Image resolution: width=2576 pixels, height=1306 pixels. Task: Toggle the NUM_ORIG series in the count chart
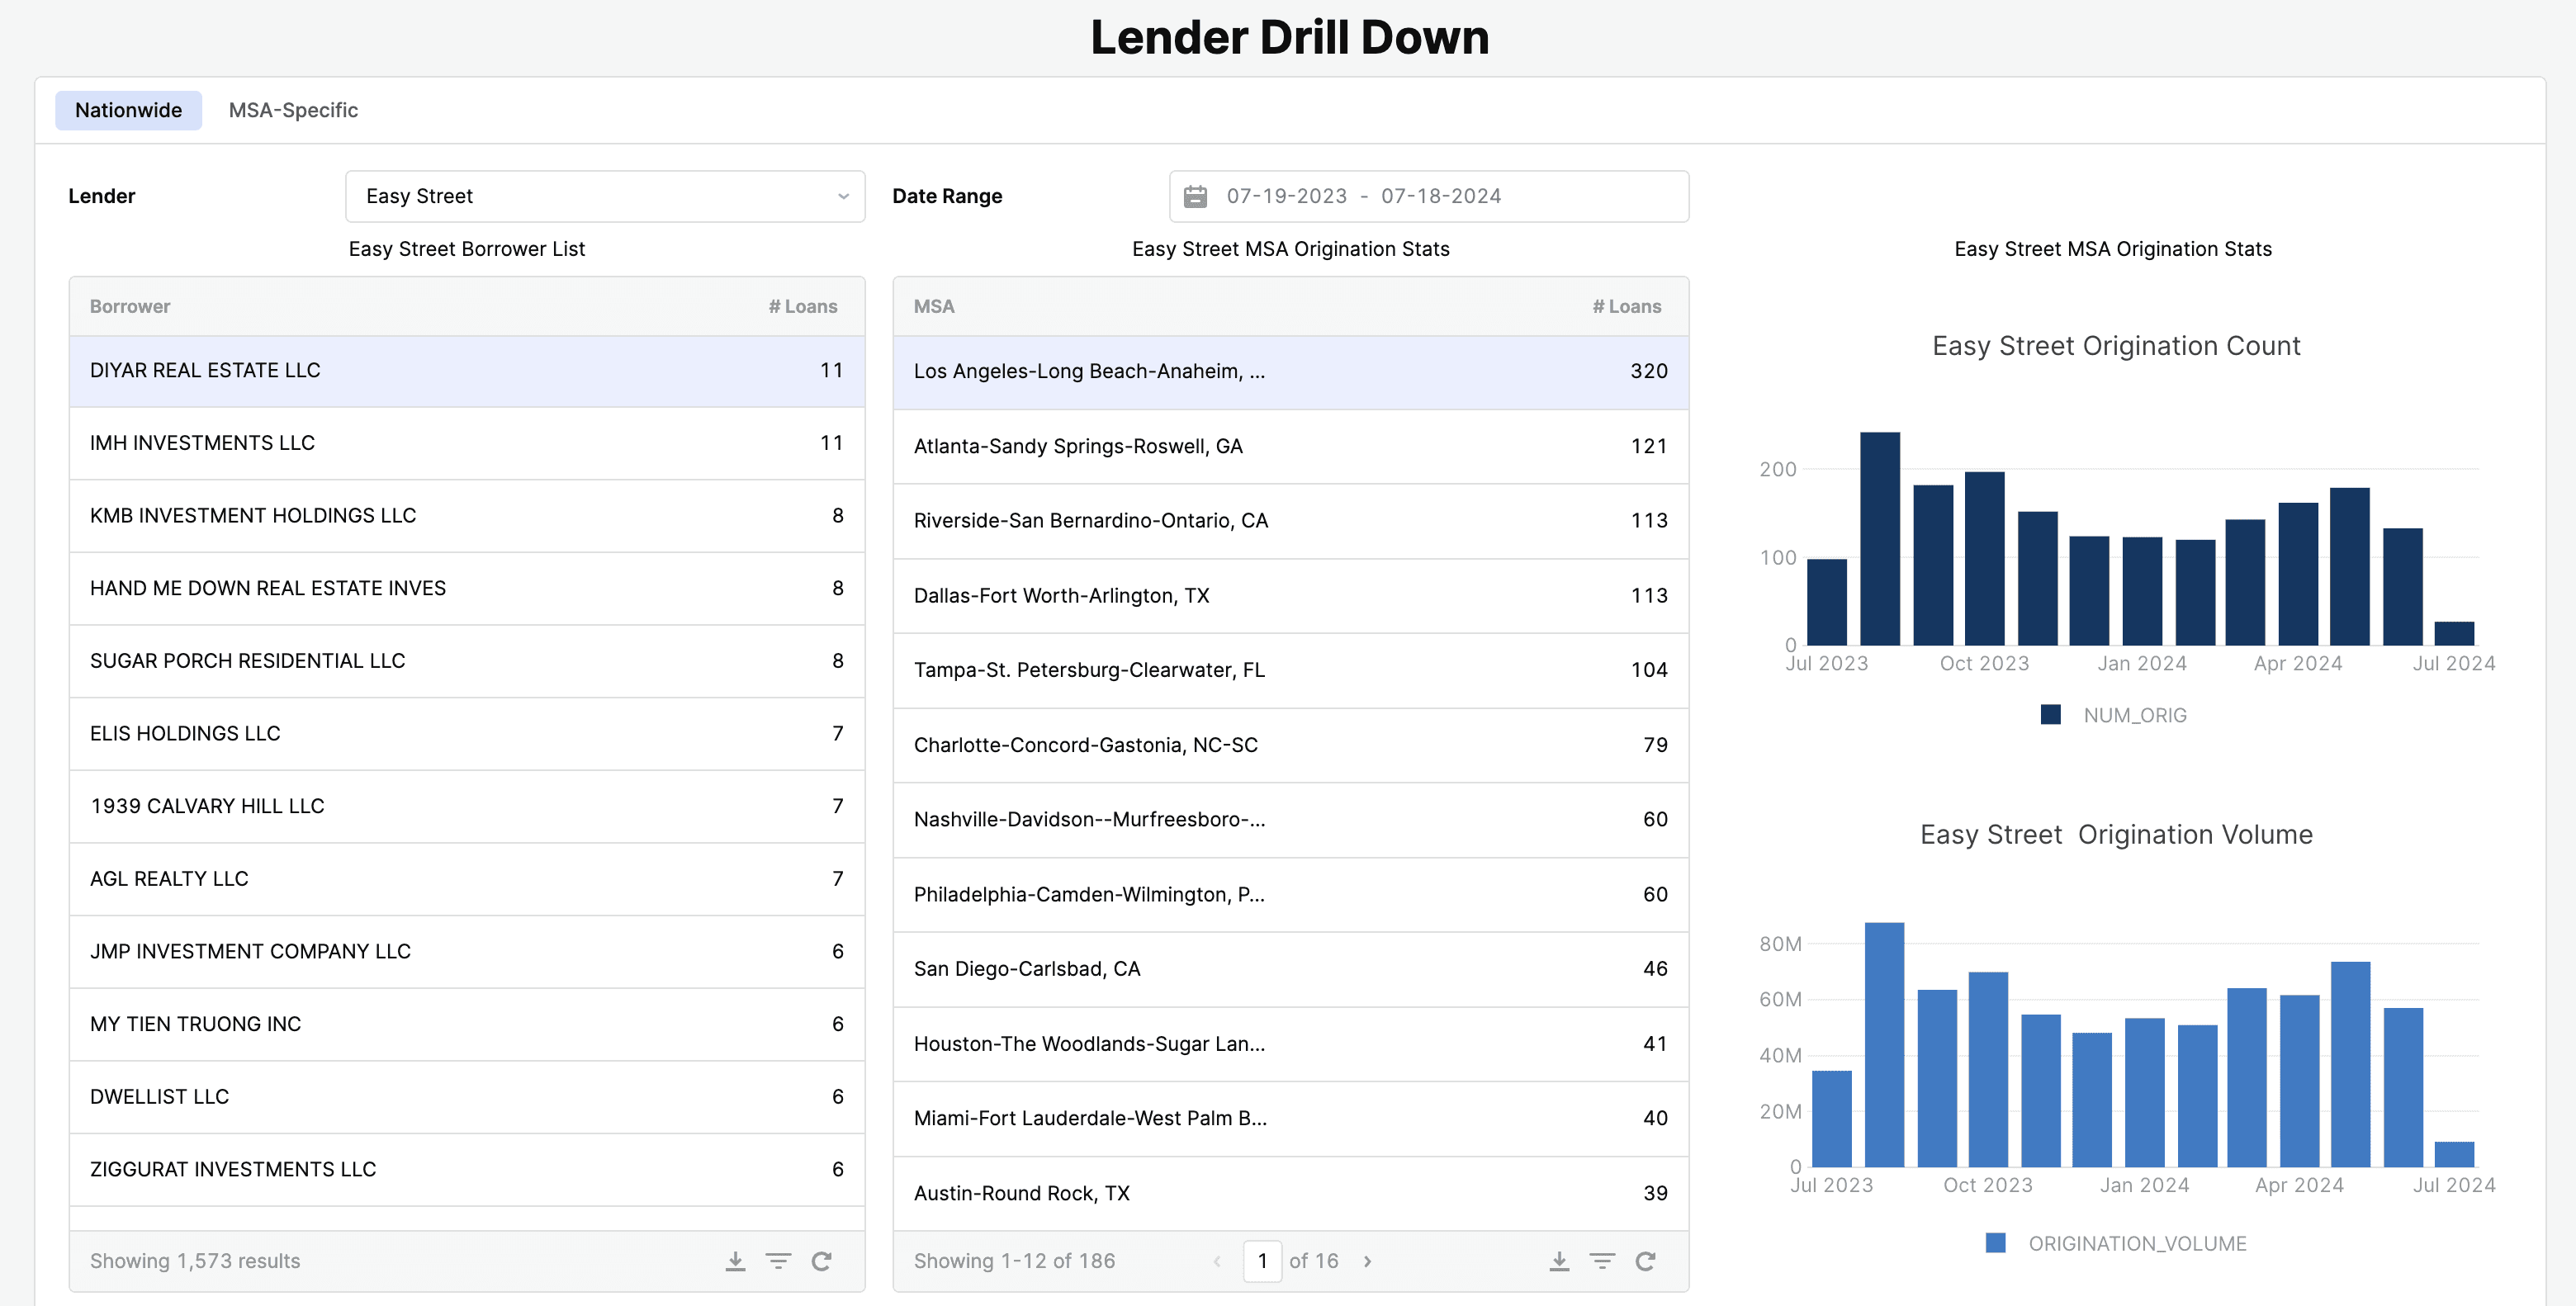2112,714
